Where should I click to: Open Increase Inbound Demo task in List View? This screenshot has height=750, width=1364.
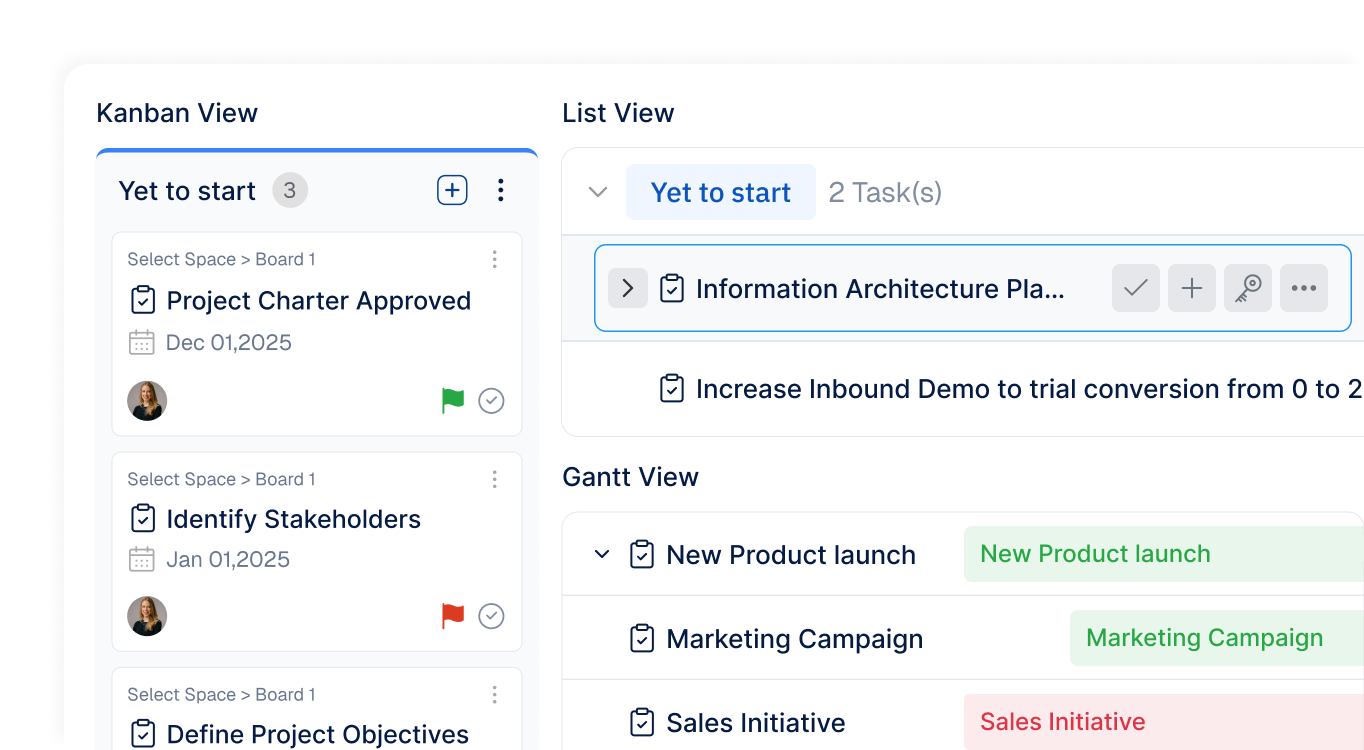[x=1029, y=389]
